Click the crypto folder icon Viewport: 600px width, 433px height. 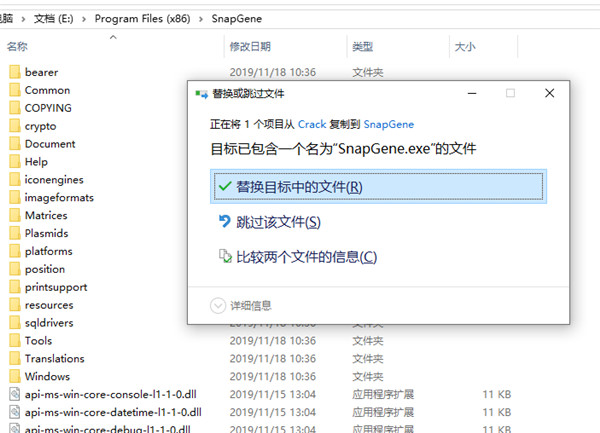click(15, 126)
